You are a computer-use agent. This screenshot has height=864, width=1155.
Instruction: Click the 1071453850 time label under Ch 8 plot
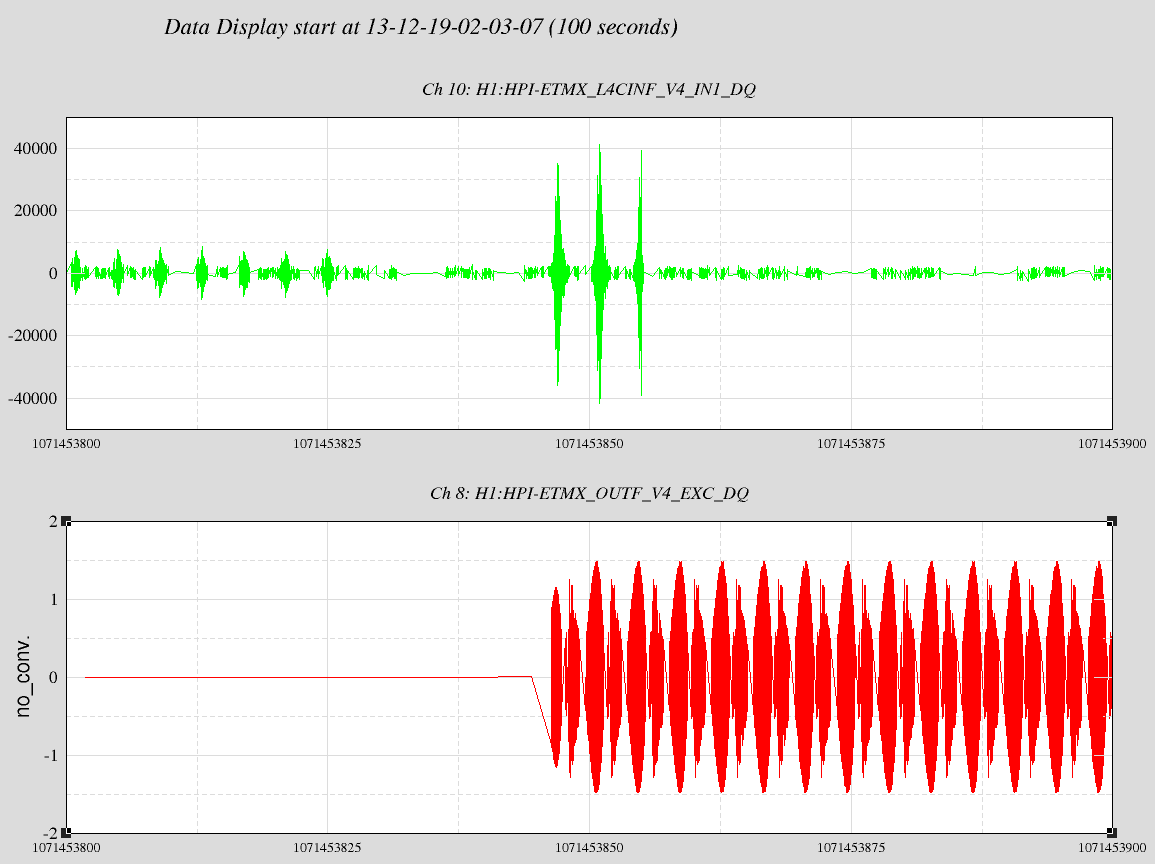(x=589, y=847)
